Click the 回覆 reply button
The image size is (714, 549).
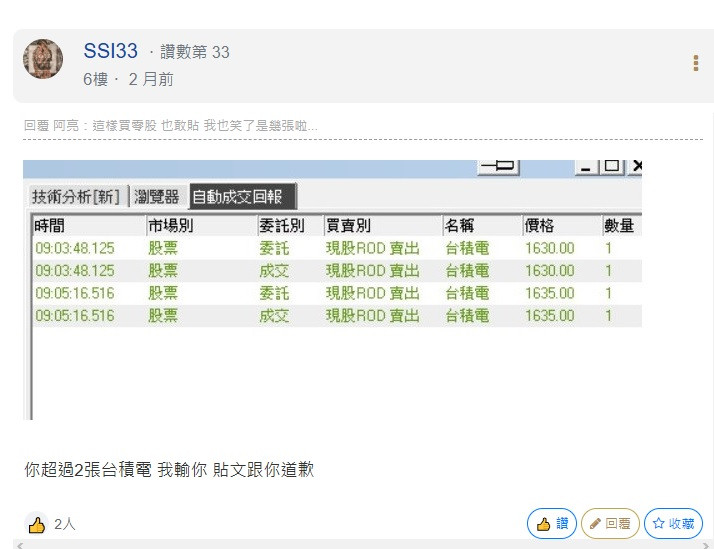[609, 523]
